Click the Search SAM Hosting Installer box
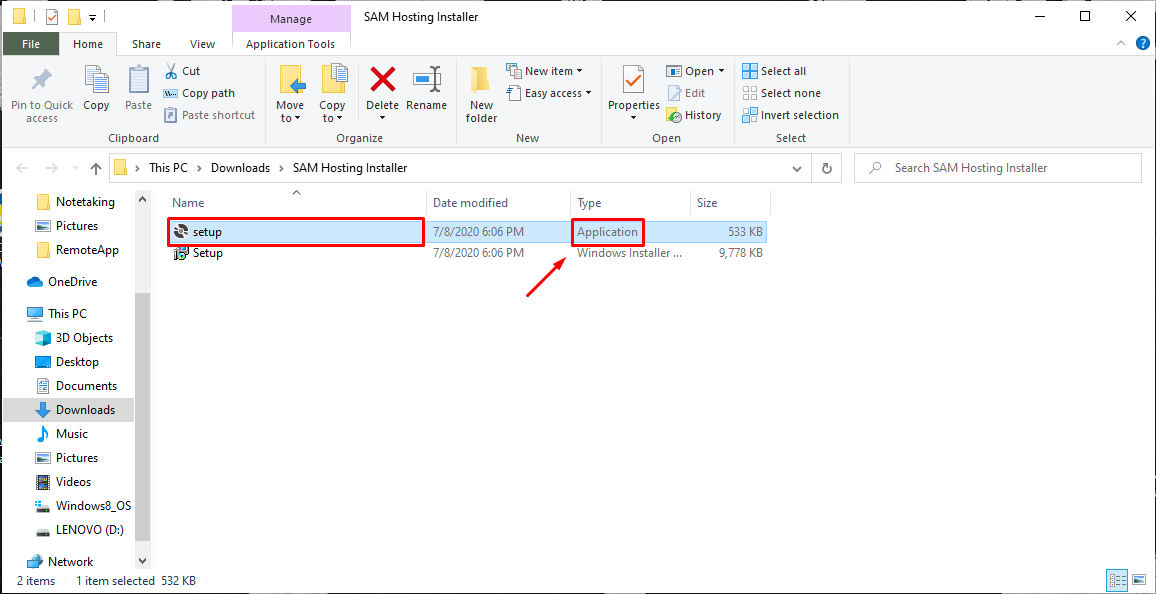 click(x=997, y=168)
